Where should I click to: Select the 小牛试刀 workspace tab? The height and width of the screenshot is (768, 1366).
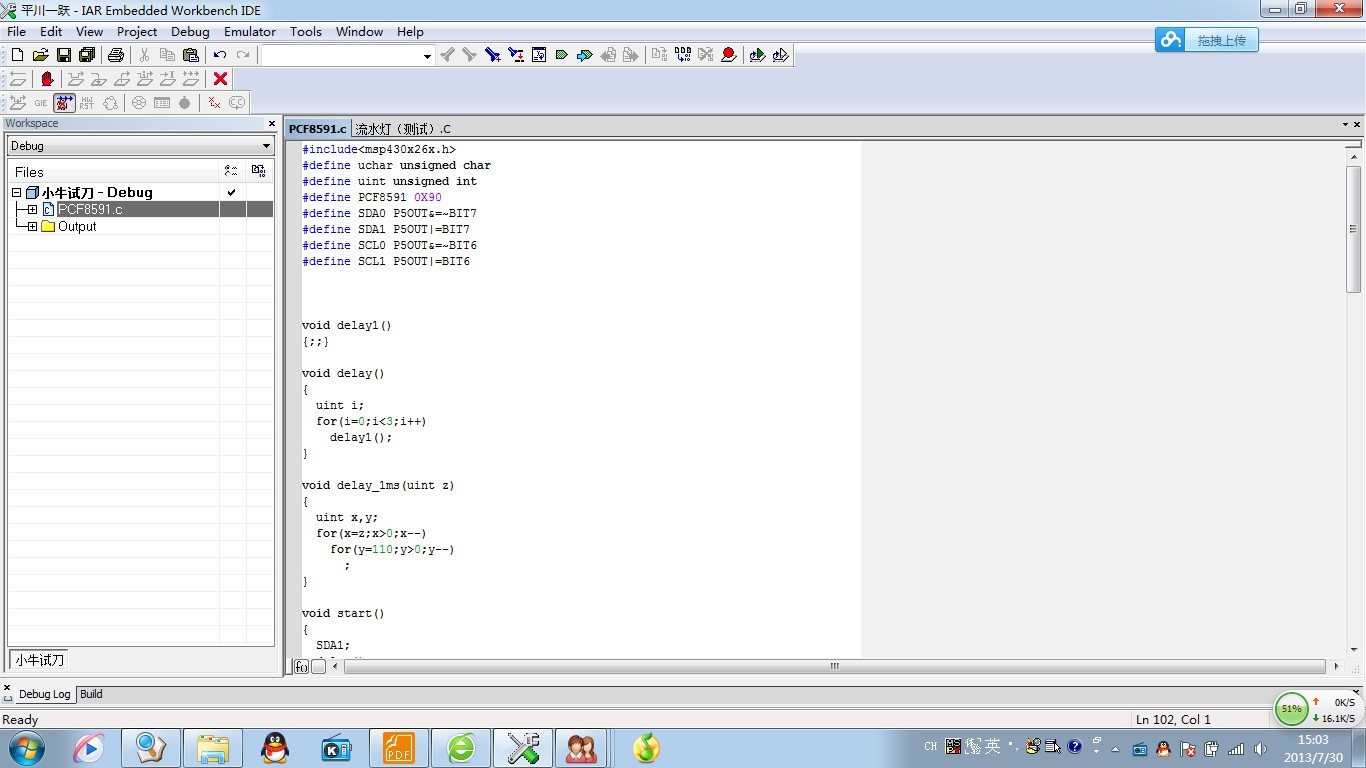coord(39,660)
